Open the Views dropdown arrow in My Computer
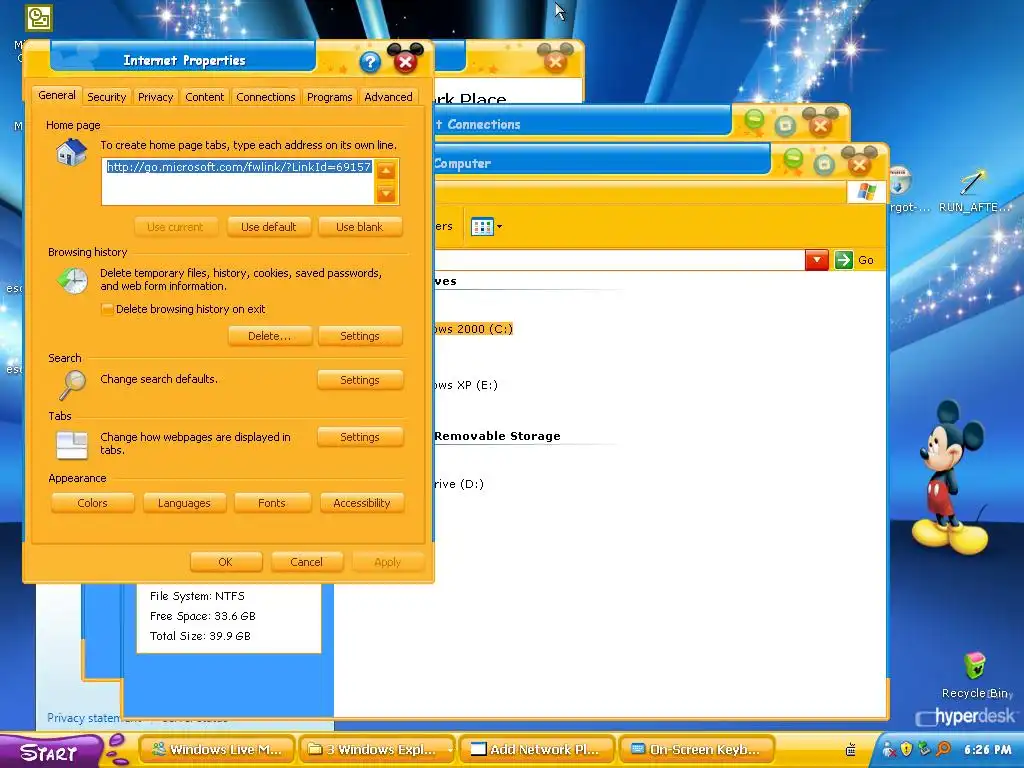 [500, 227]
